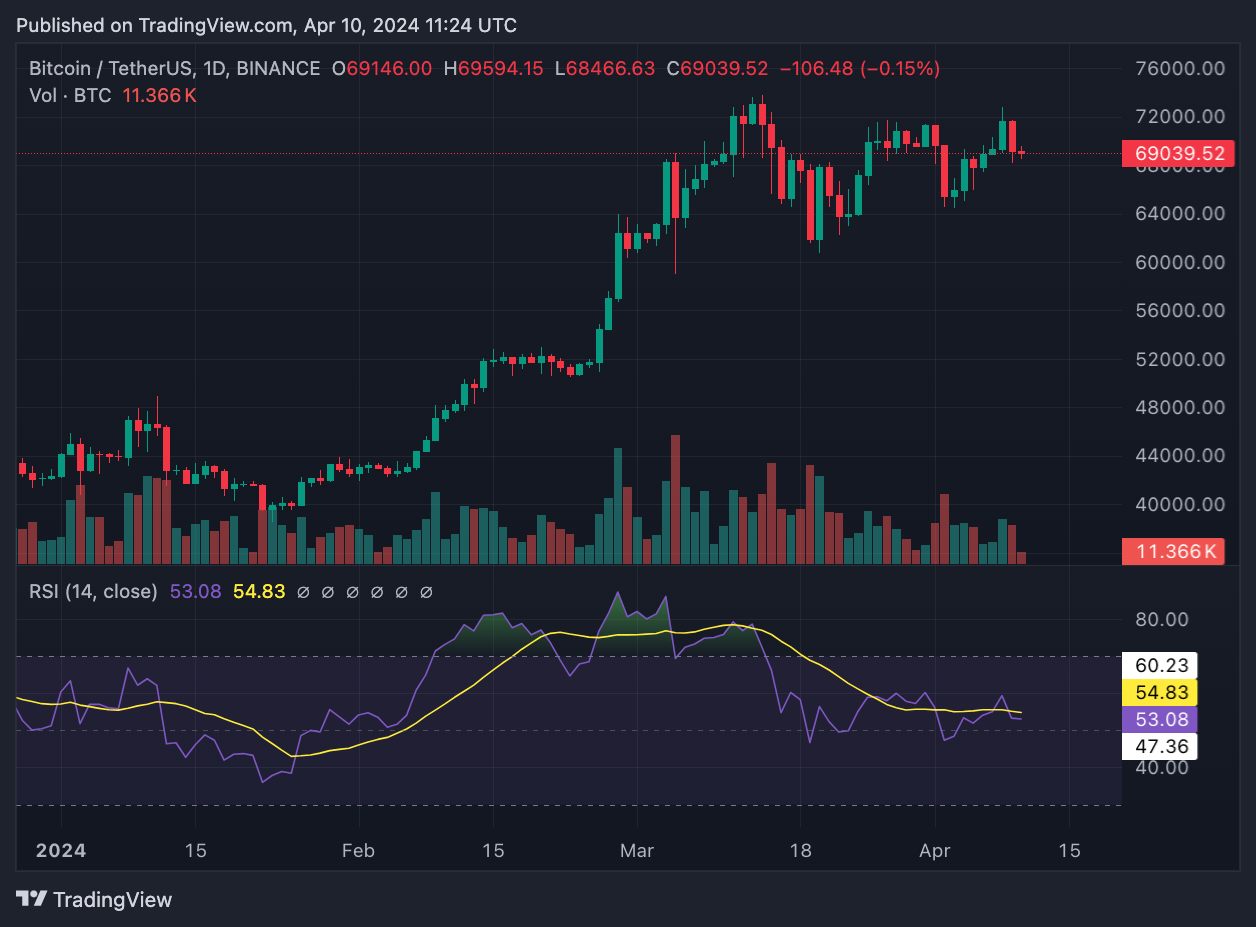
Task: Click the 60000.00 price axis label
Action: point(1179,262)
